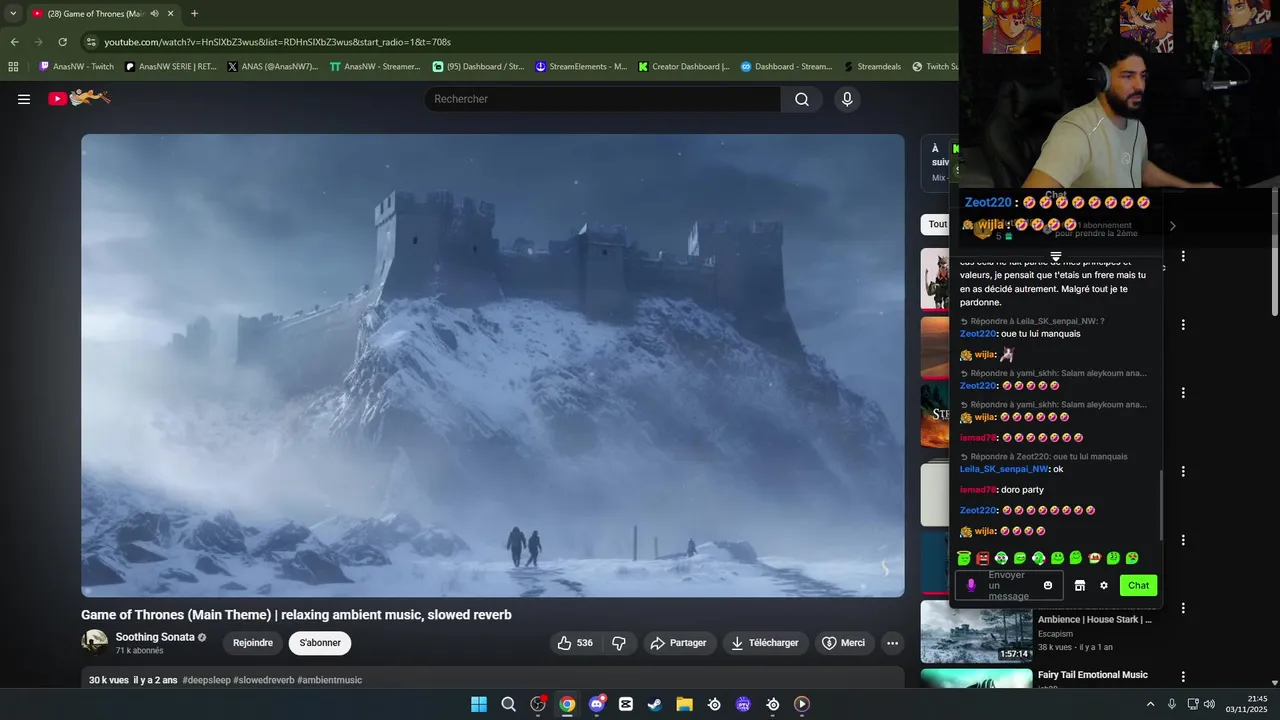Open the emoji picker in chat box
The image size is (1280, 720).
pyautogui.click(x=1048, y=586)
